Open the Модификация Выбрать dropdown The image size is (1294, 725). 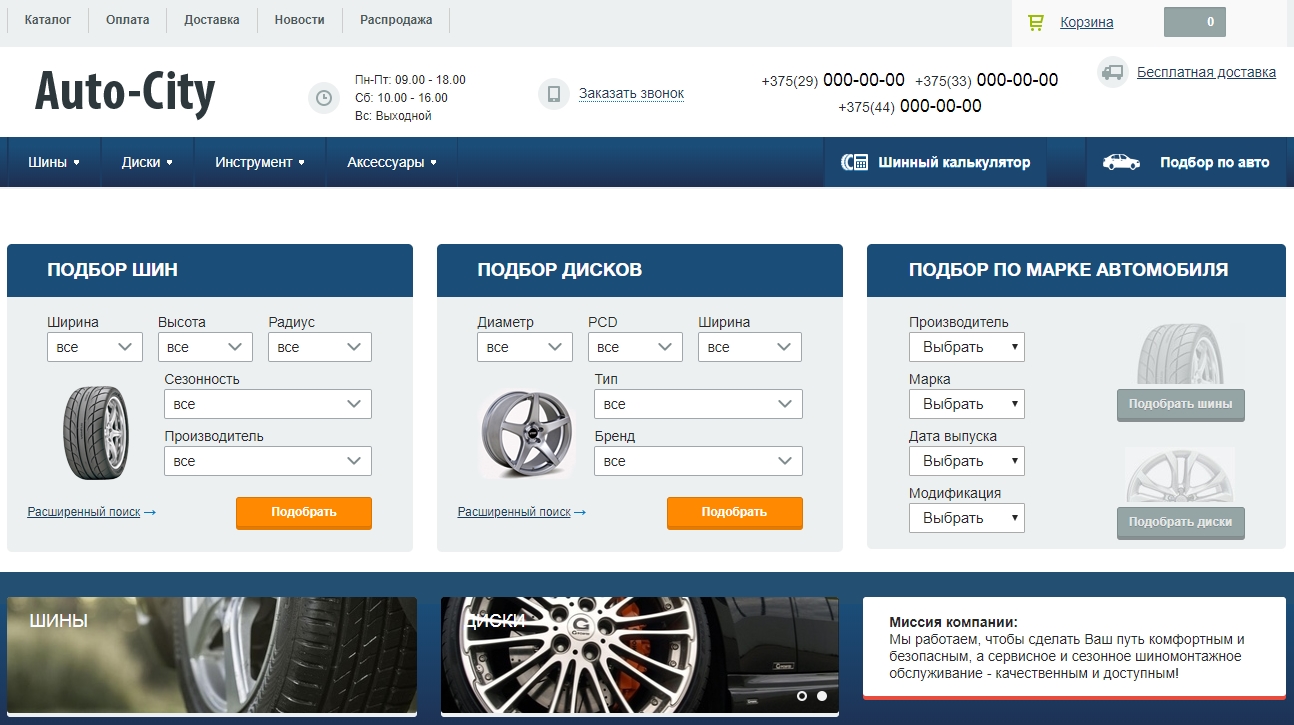pyautogui.click(x=967, y=518)
